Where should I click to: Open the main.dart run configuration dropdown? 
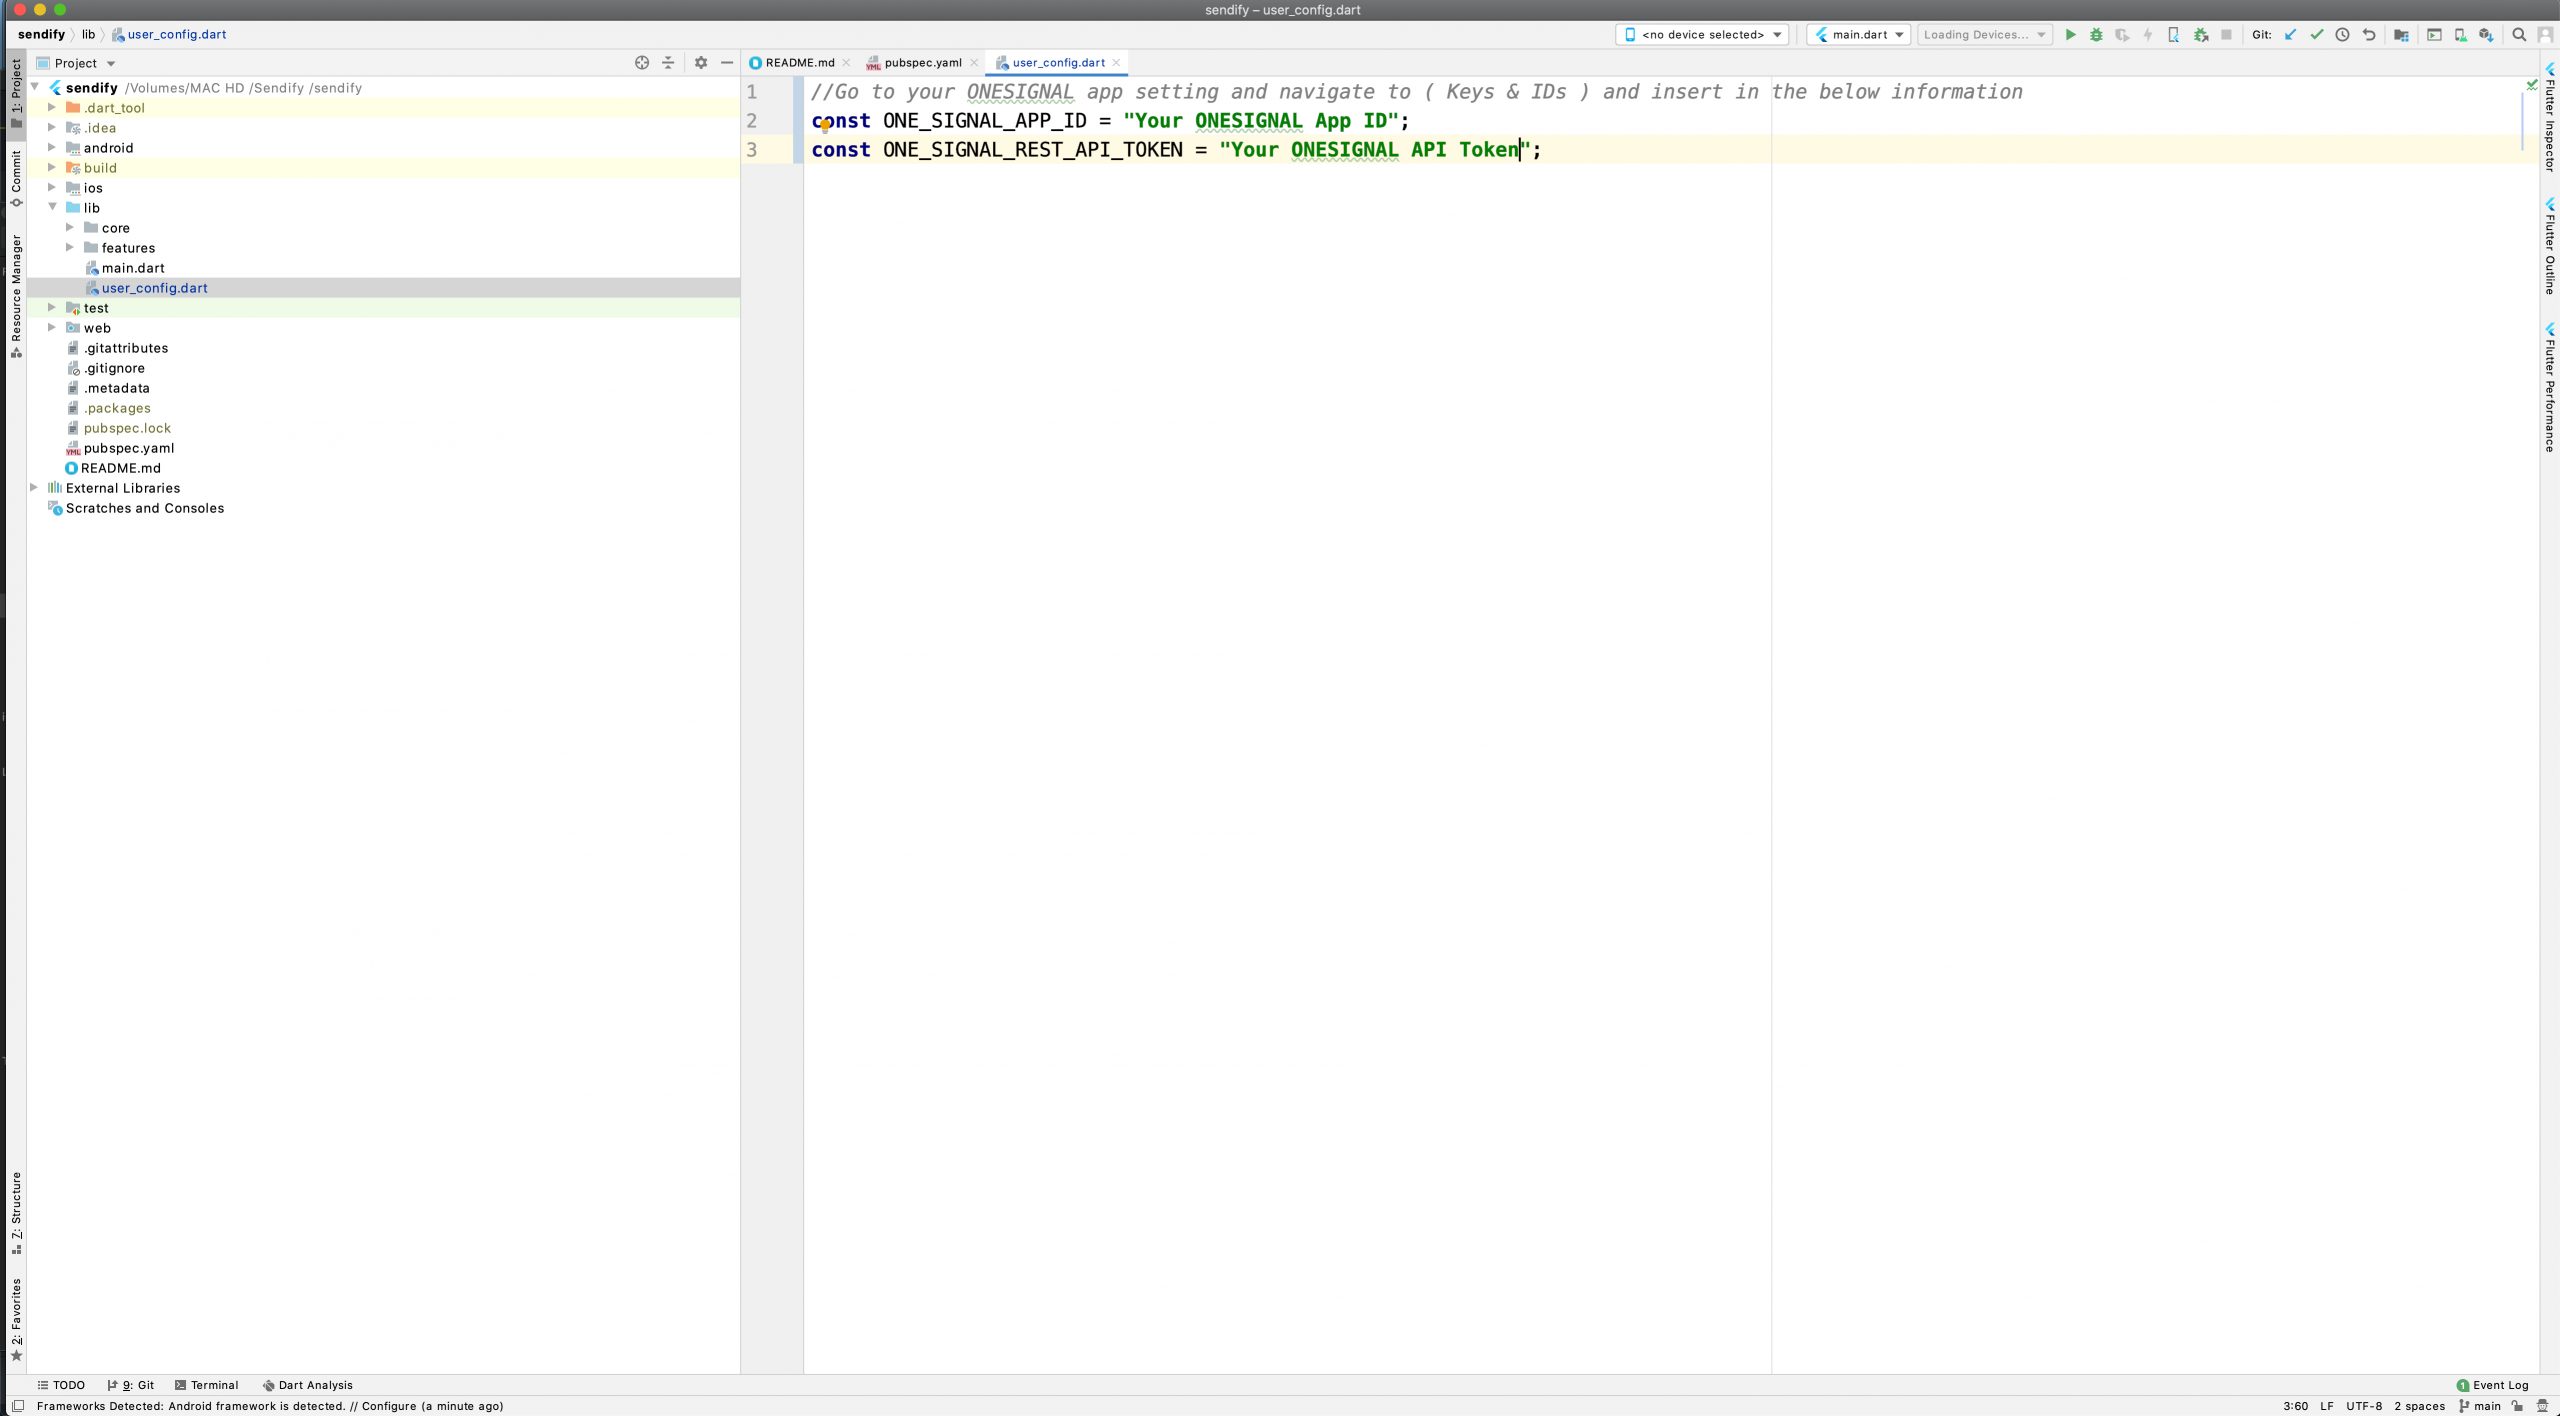(x=1859, y=35)
